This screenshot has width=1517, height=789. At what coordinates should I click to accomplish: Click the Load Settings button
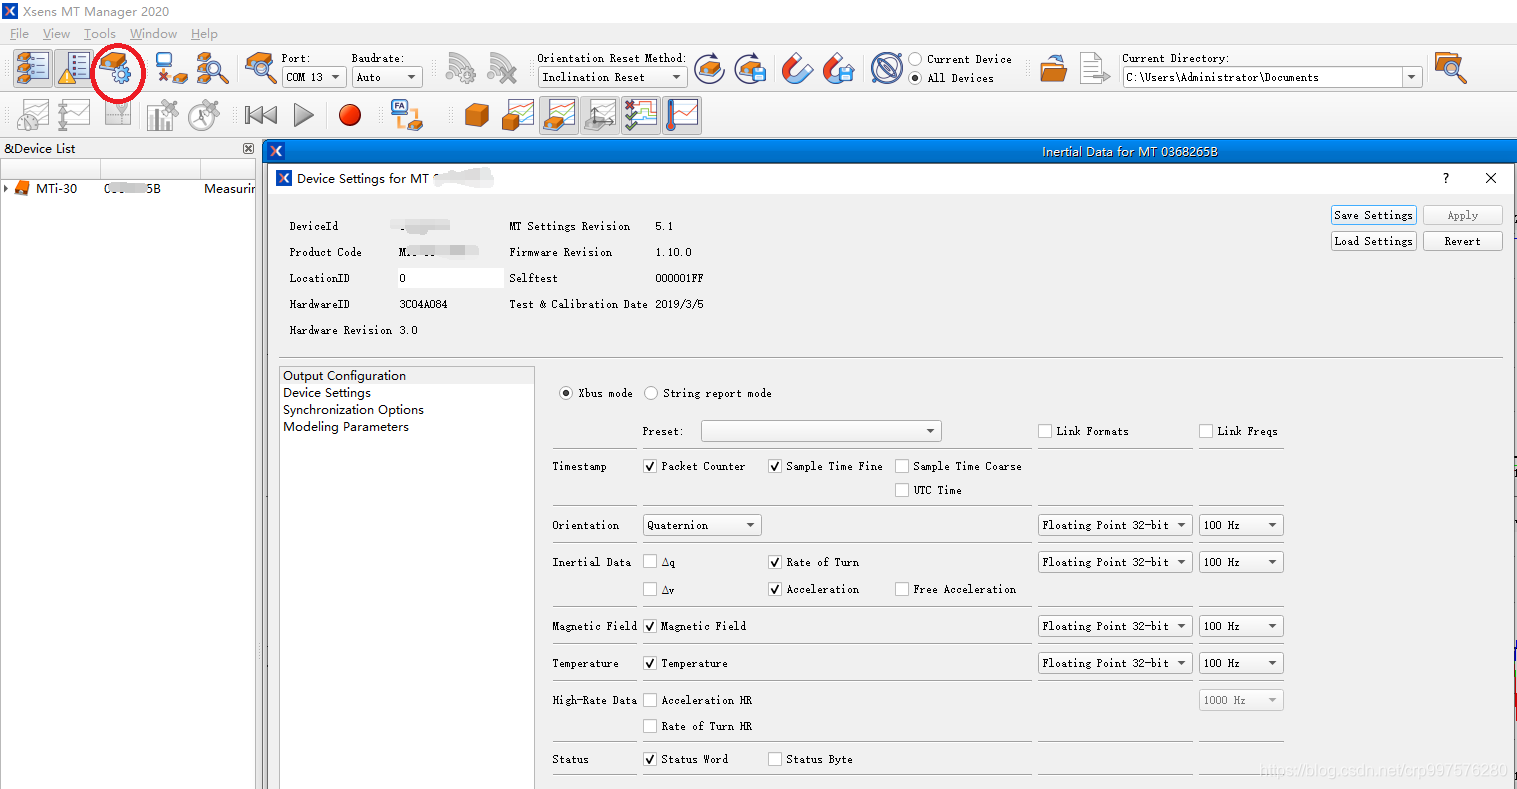click(1374, 241)
